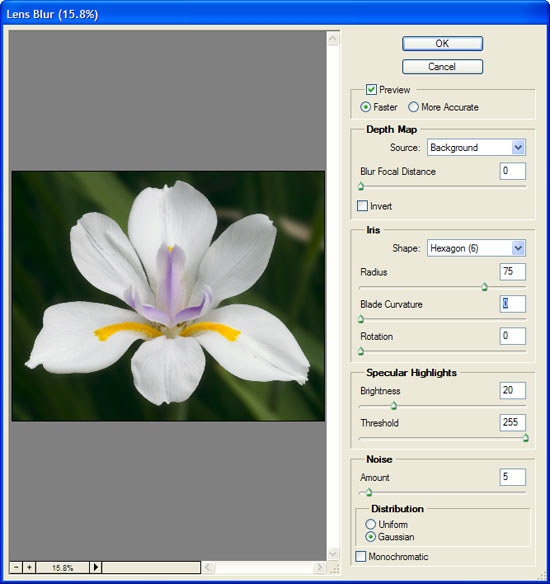Screen dimensions: 550x584
Task: Select Uniform noise distribution
Action: 370,524
